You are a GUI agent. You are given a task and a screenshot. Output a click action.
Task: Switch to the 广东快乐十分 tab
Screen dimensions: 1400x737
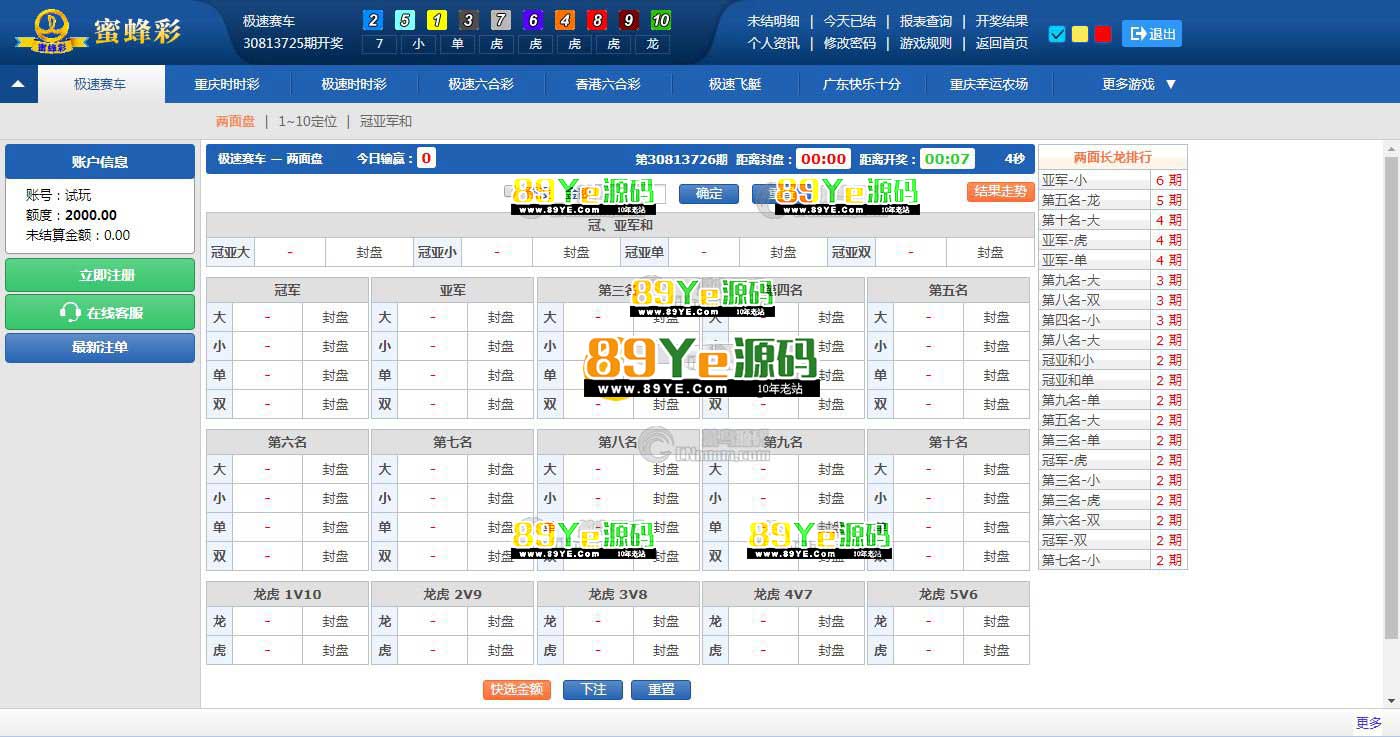point(862,84)
